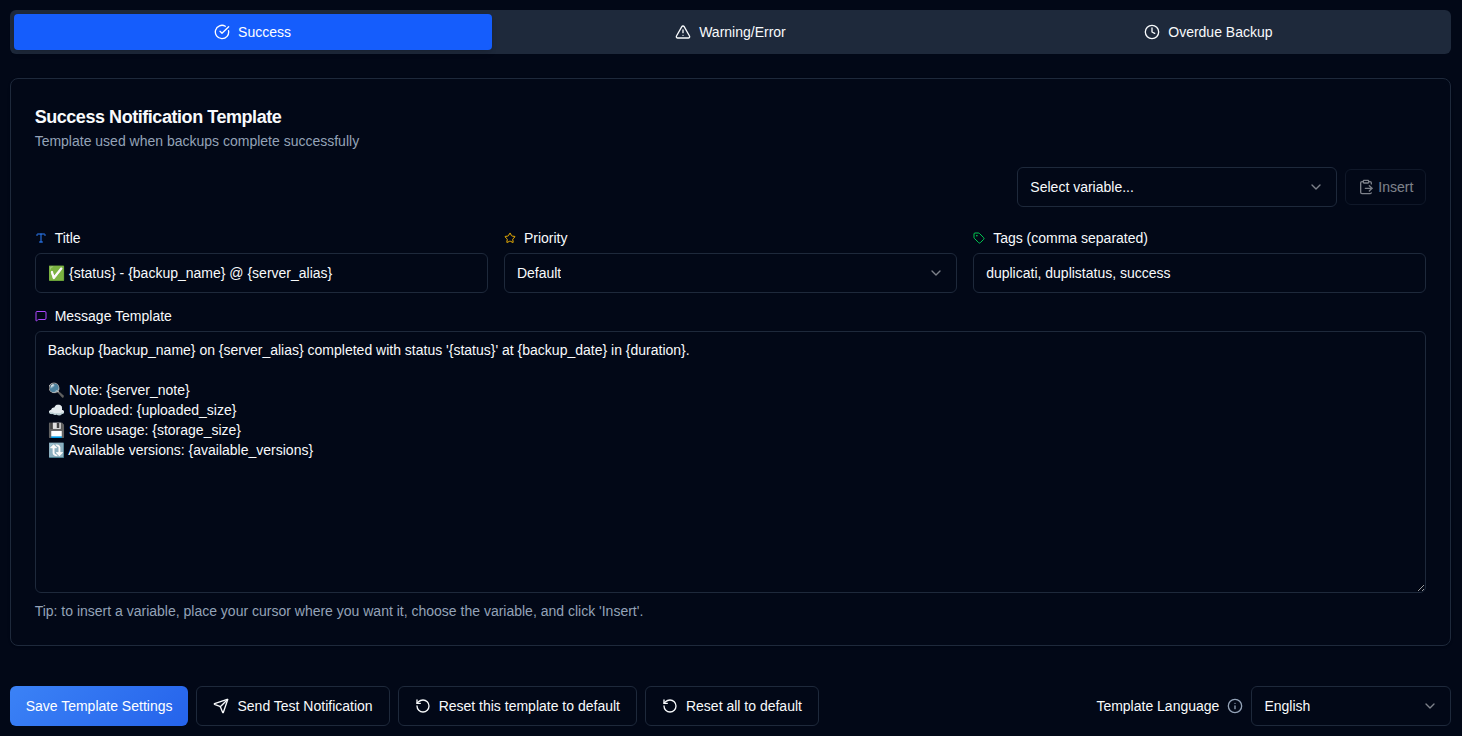Click the paper plane icon on Send Test Notification

point(221,706)
